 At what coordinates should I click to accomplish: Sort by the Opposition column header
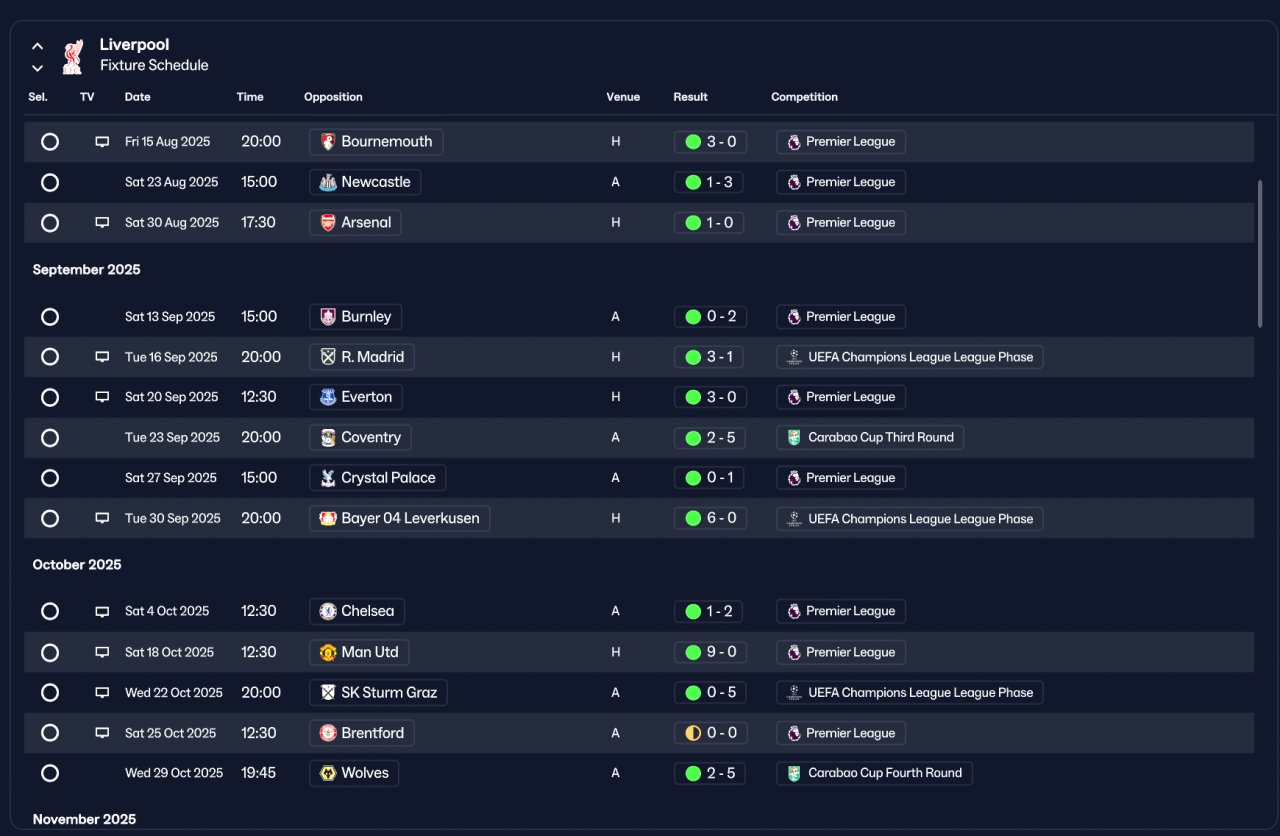point(333,97)
